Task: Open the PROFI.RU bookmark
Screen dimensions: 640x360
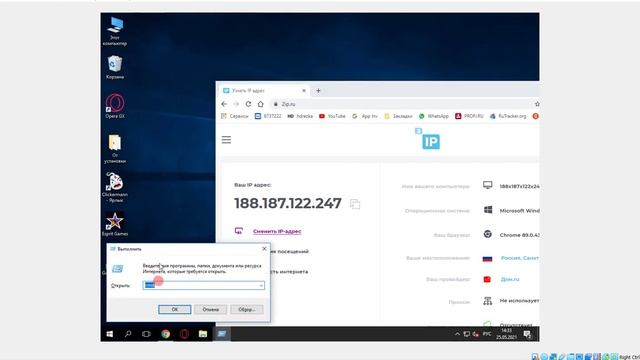Action: pos(469,116)
